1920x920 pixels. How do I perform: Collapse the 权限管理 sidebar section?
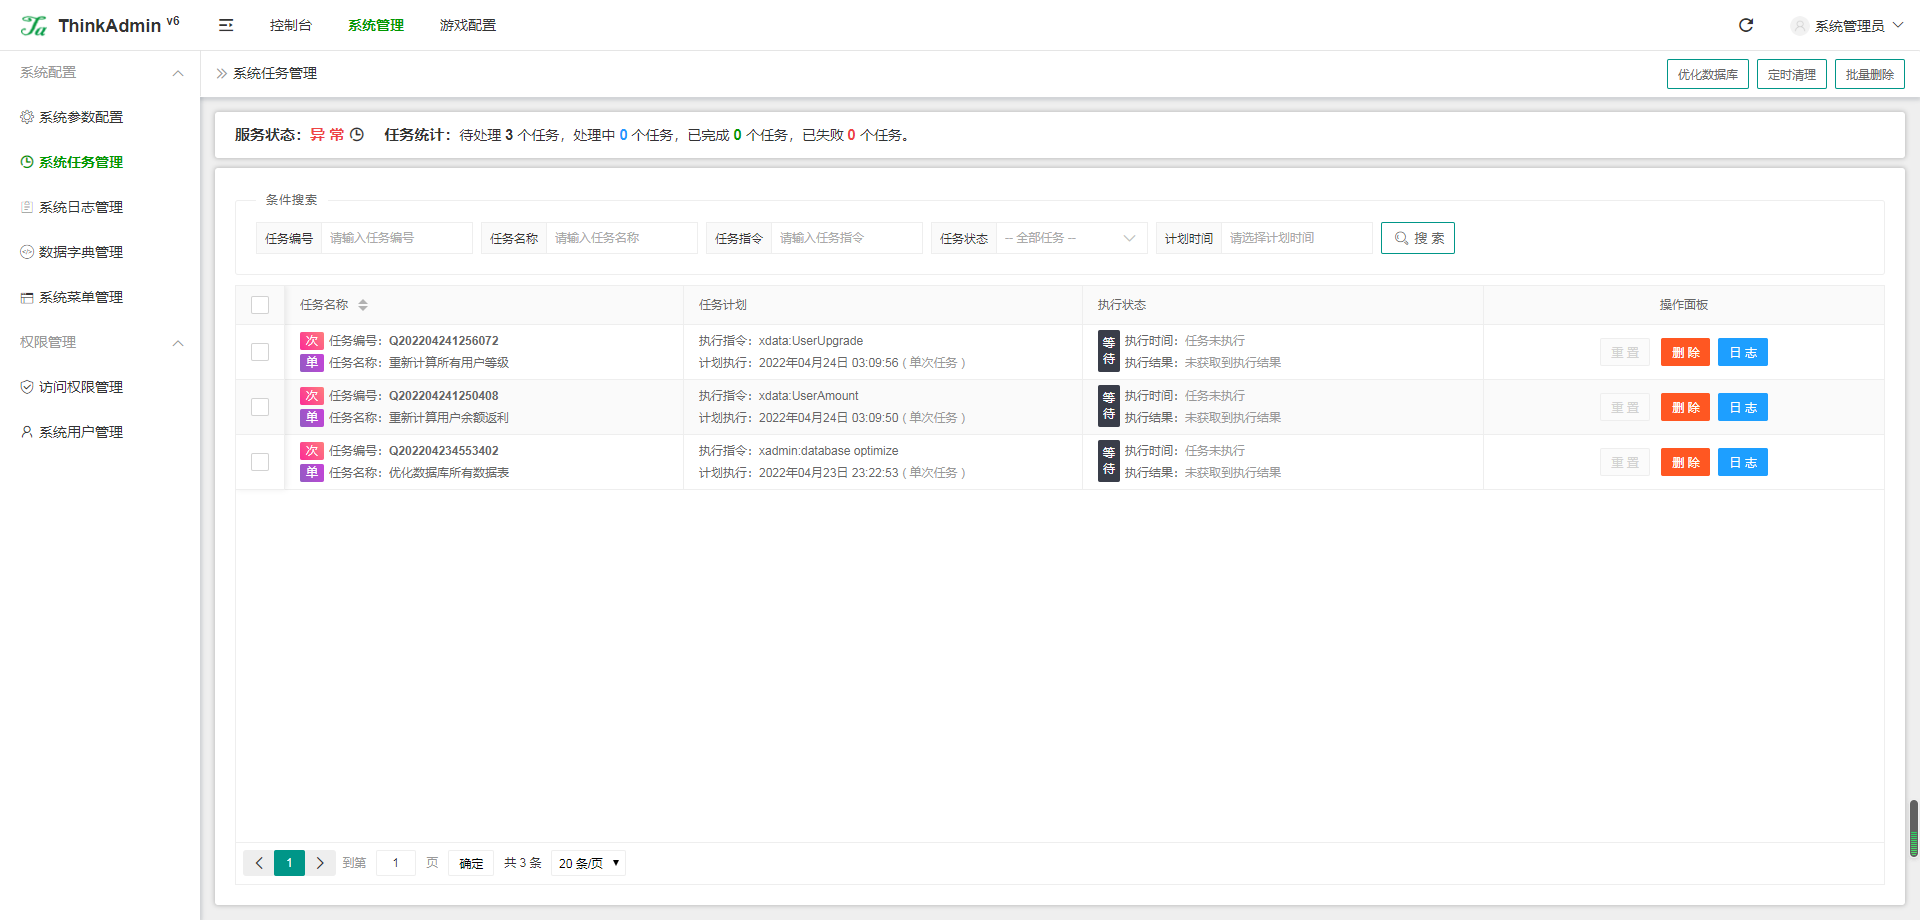pyautogui.click(x=178, y=343)
